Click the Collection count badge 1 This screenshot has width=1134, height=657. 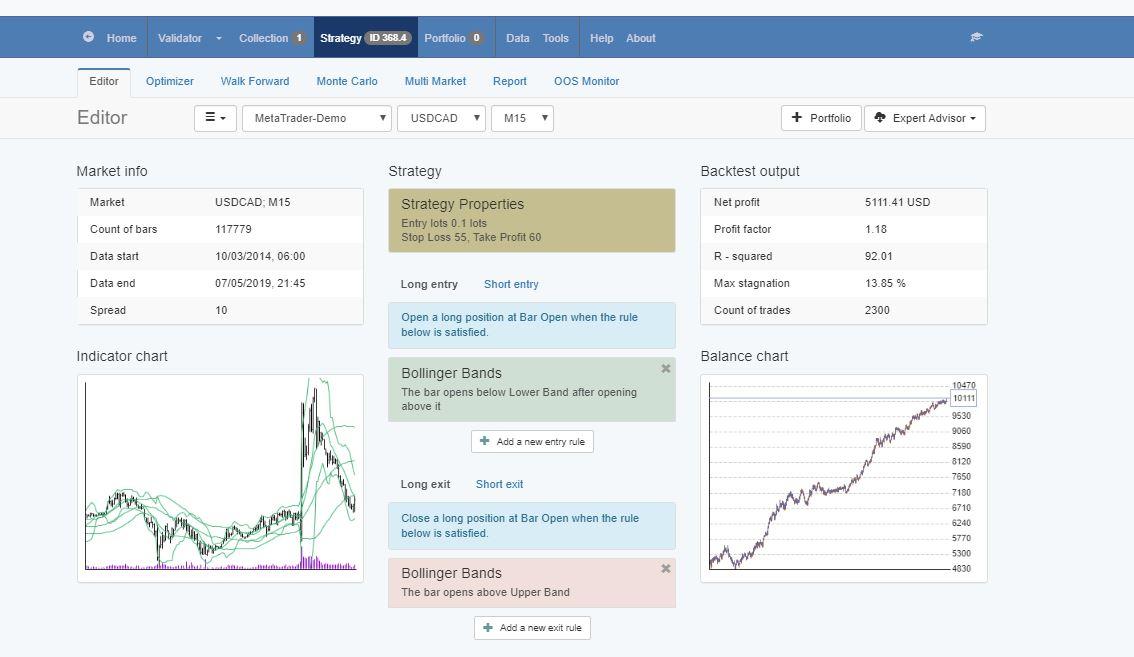click(x=299, y=38)
